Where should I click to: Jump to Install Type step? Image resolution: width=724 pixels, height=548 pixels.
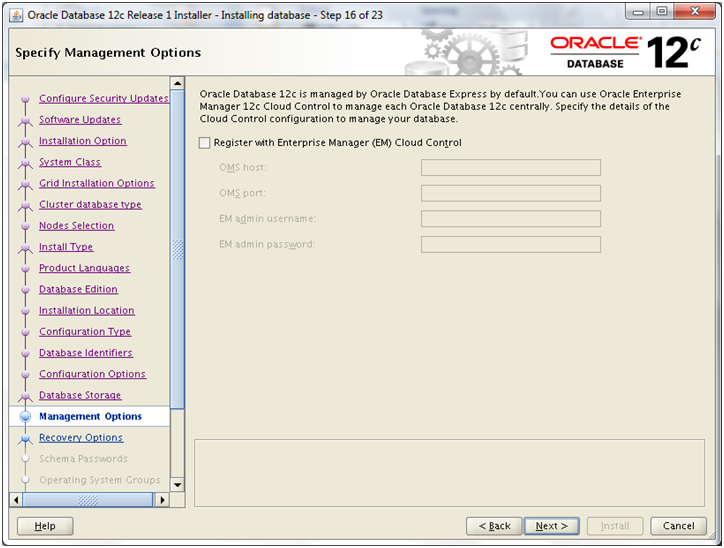coord(66,247)
